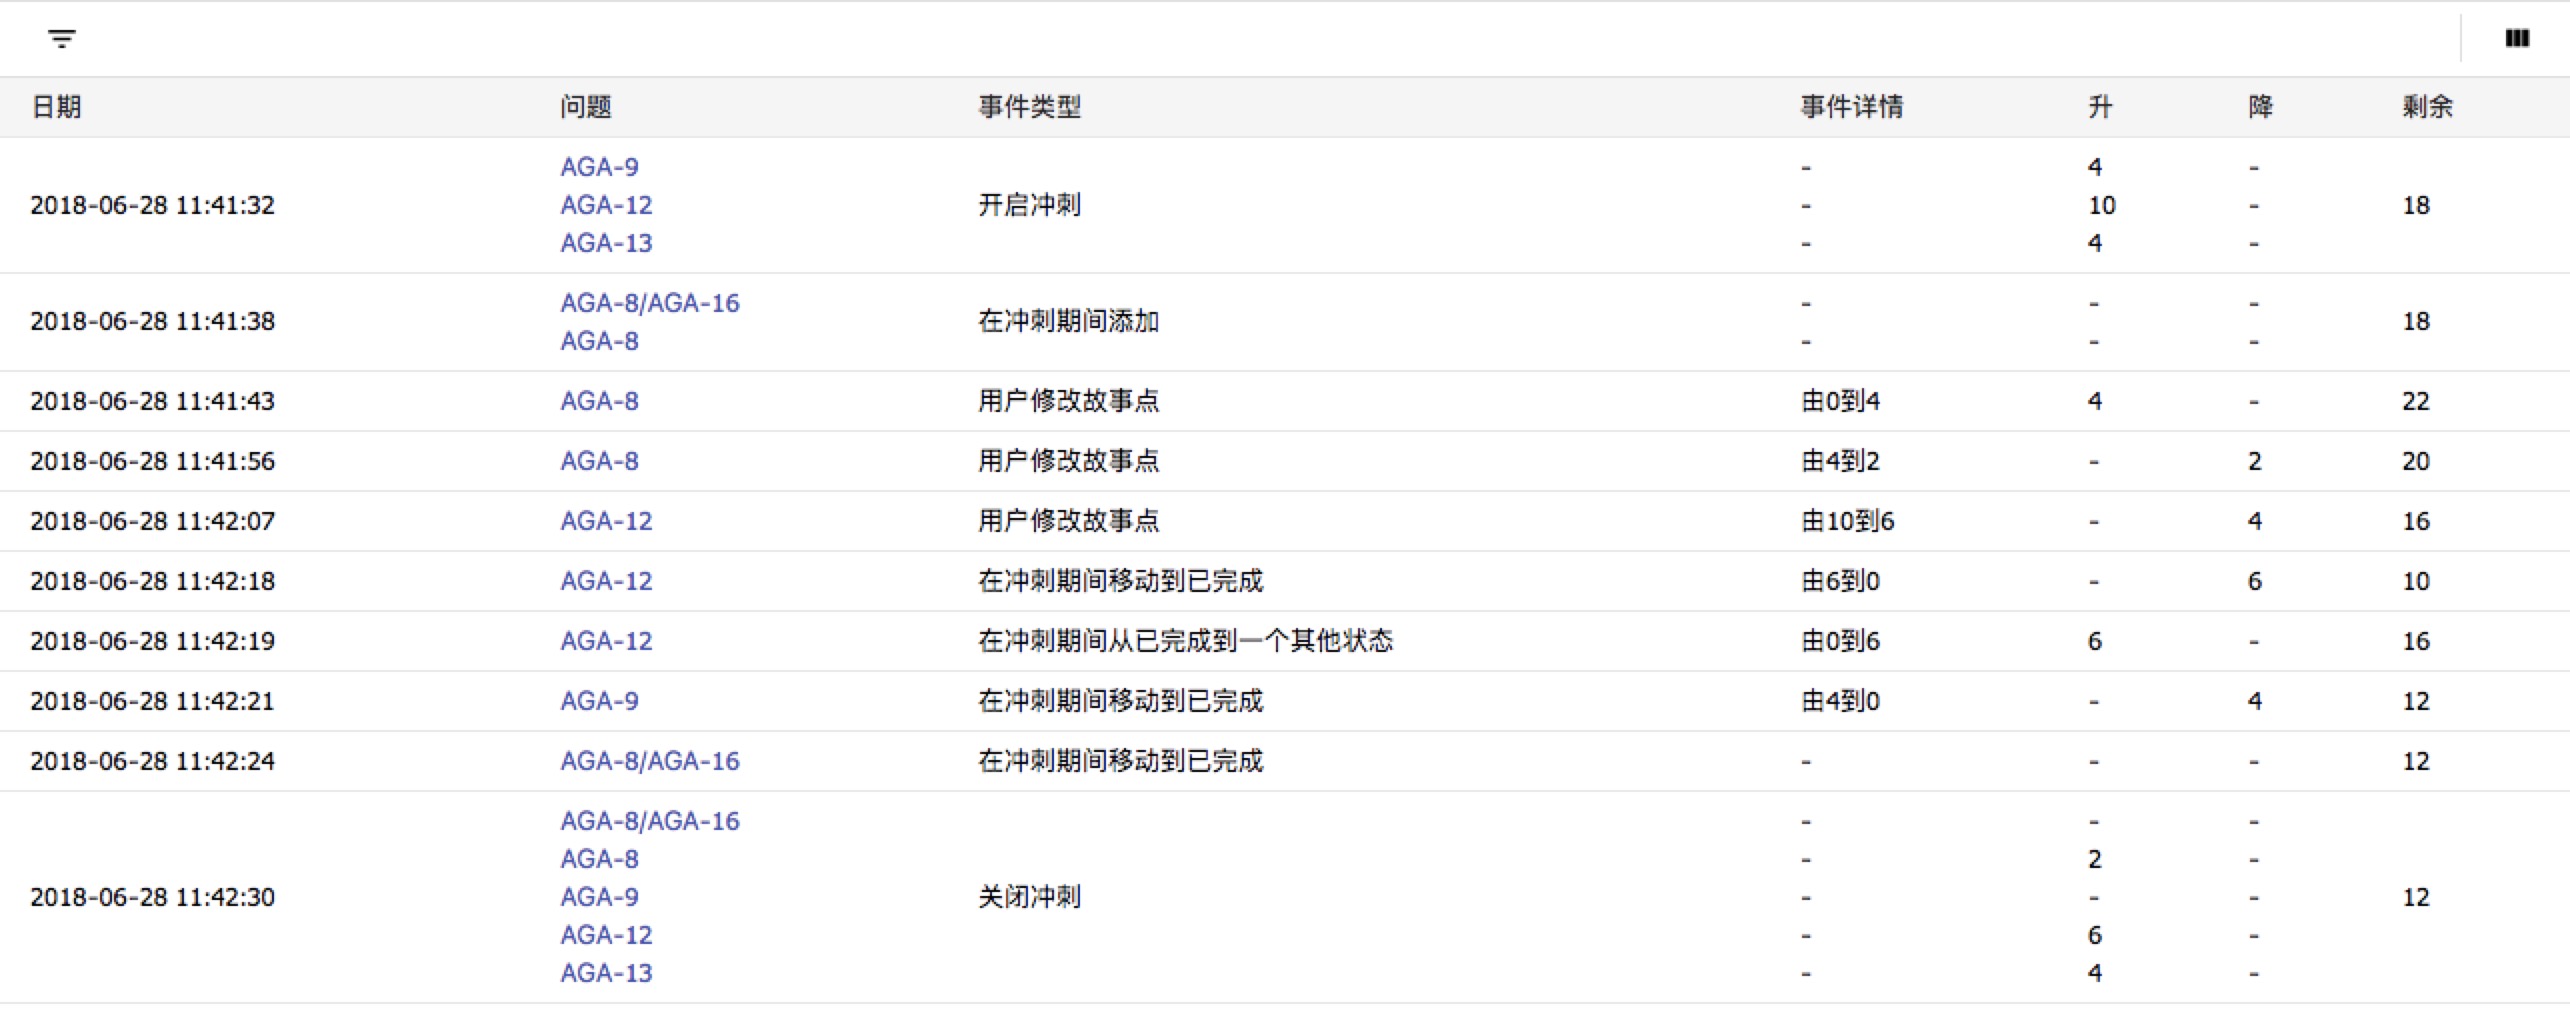Screen dimensions: 2570x1010
Task: Select the date 2018-06-28 11:42:30
Action: (152, 897)
